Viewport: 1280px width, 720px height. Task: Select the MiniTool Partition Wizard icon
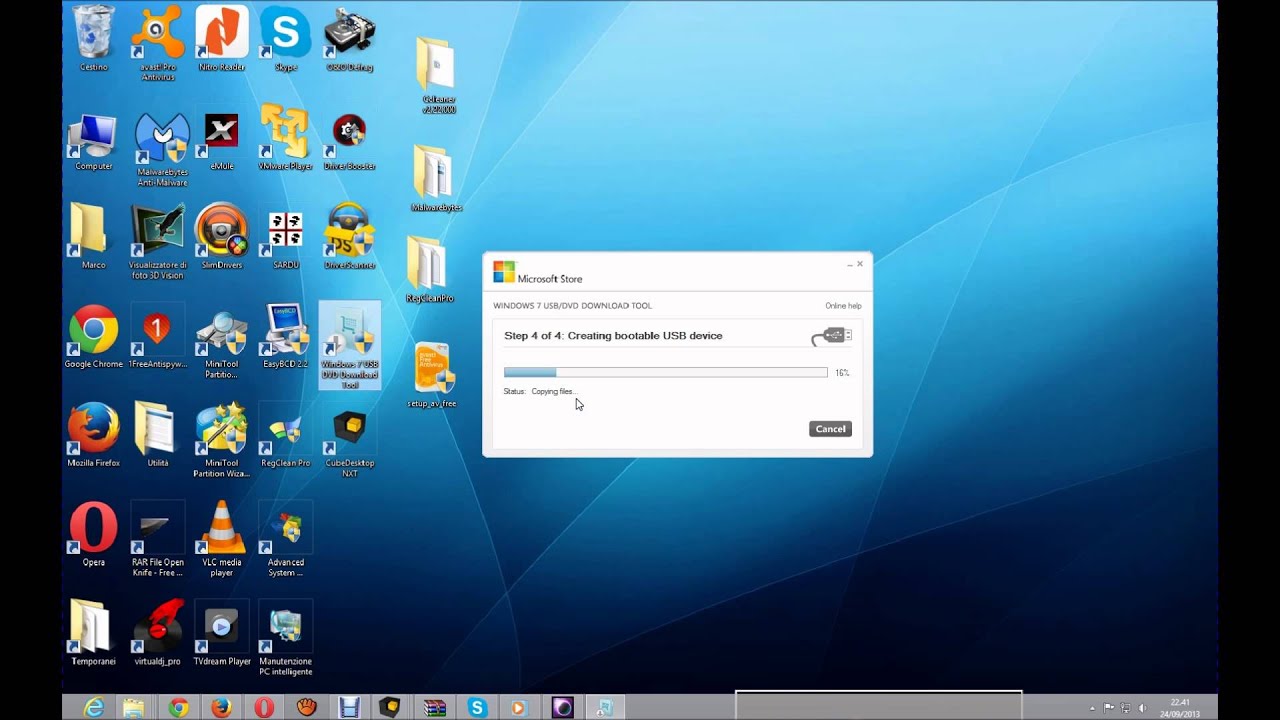pyautogui.click(x=221, y=440)
